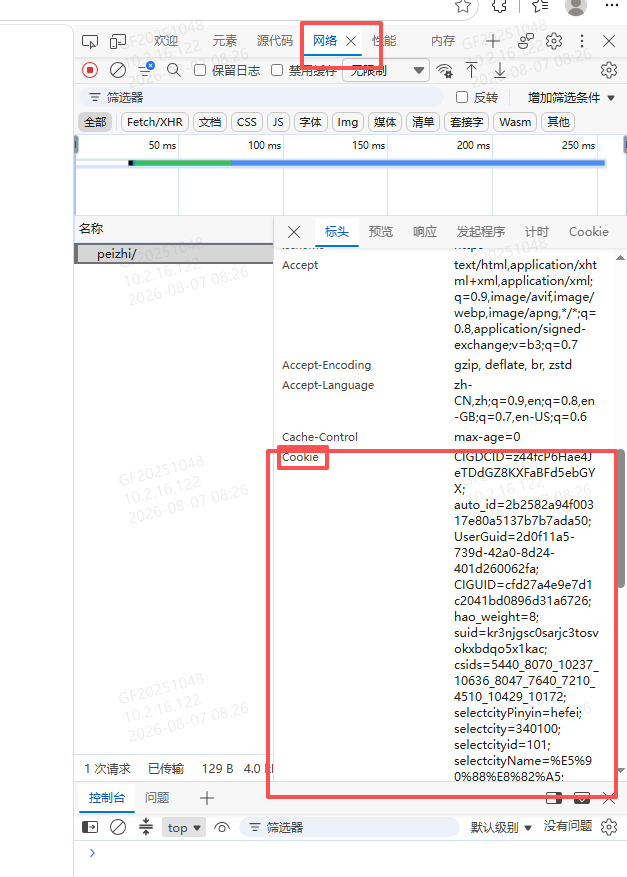Filter requests by Img
627x877 pixels.
pos(347,122)
